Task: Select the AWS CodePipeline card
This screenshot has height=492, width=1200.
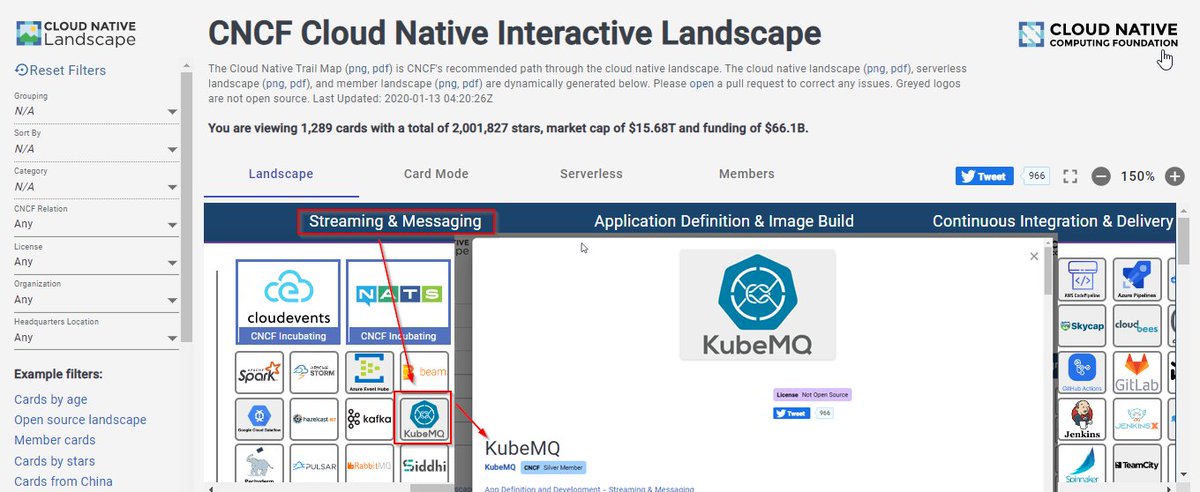Action: click(x=1084, y=281)
